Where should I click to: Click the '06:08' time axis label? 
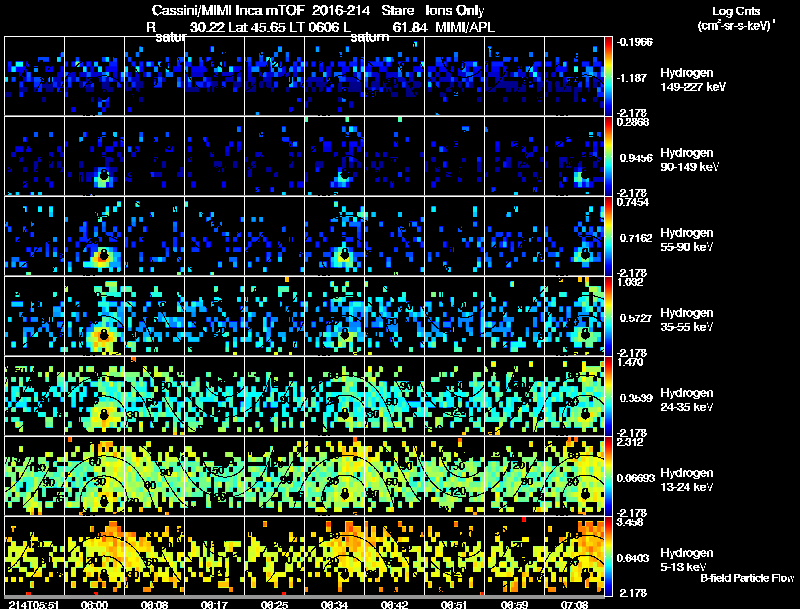[154, 604]
